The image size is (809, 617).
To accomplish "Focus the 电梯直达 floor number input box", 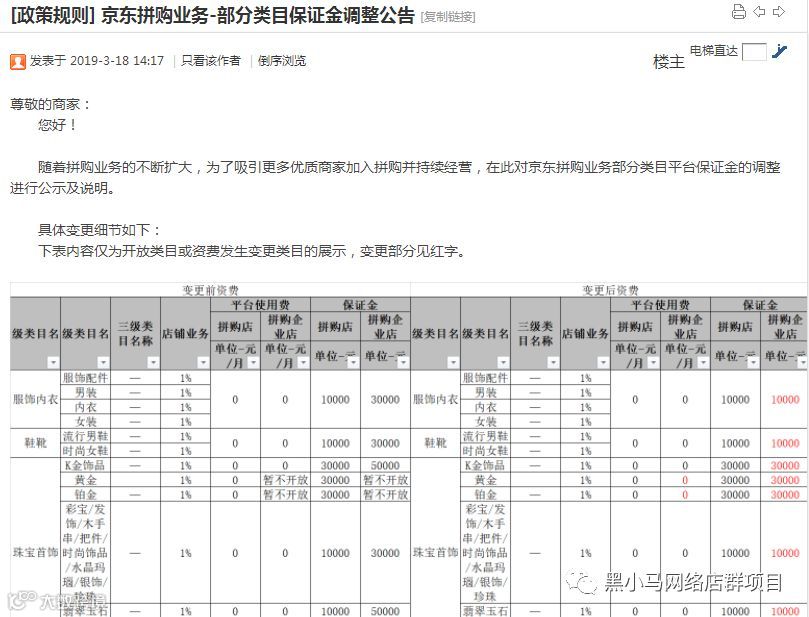I will (754, 52).
